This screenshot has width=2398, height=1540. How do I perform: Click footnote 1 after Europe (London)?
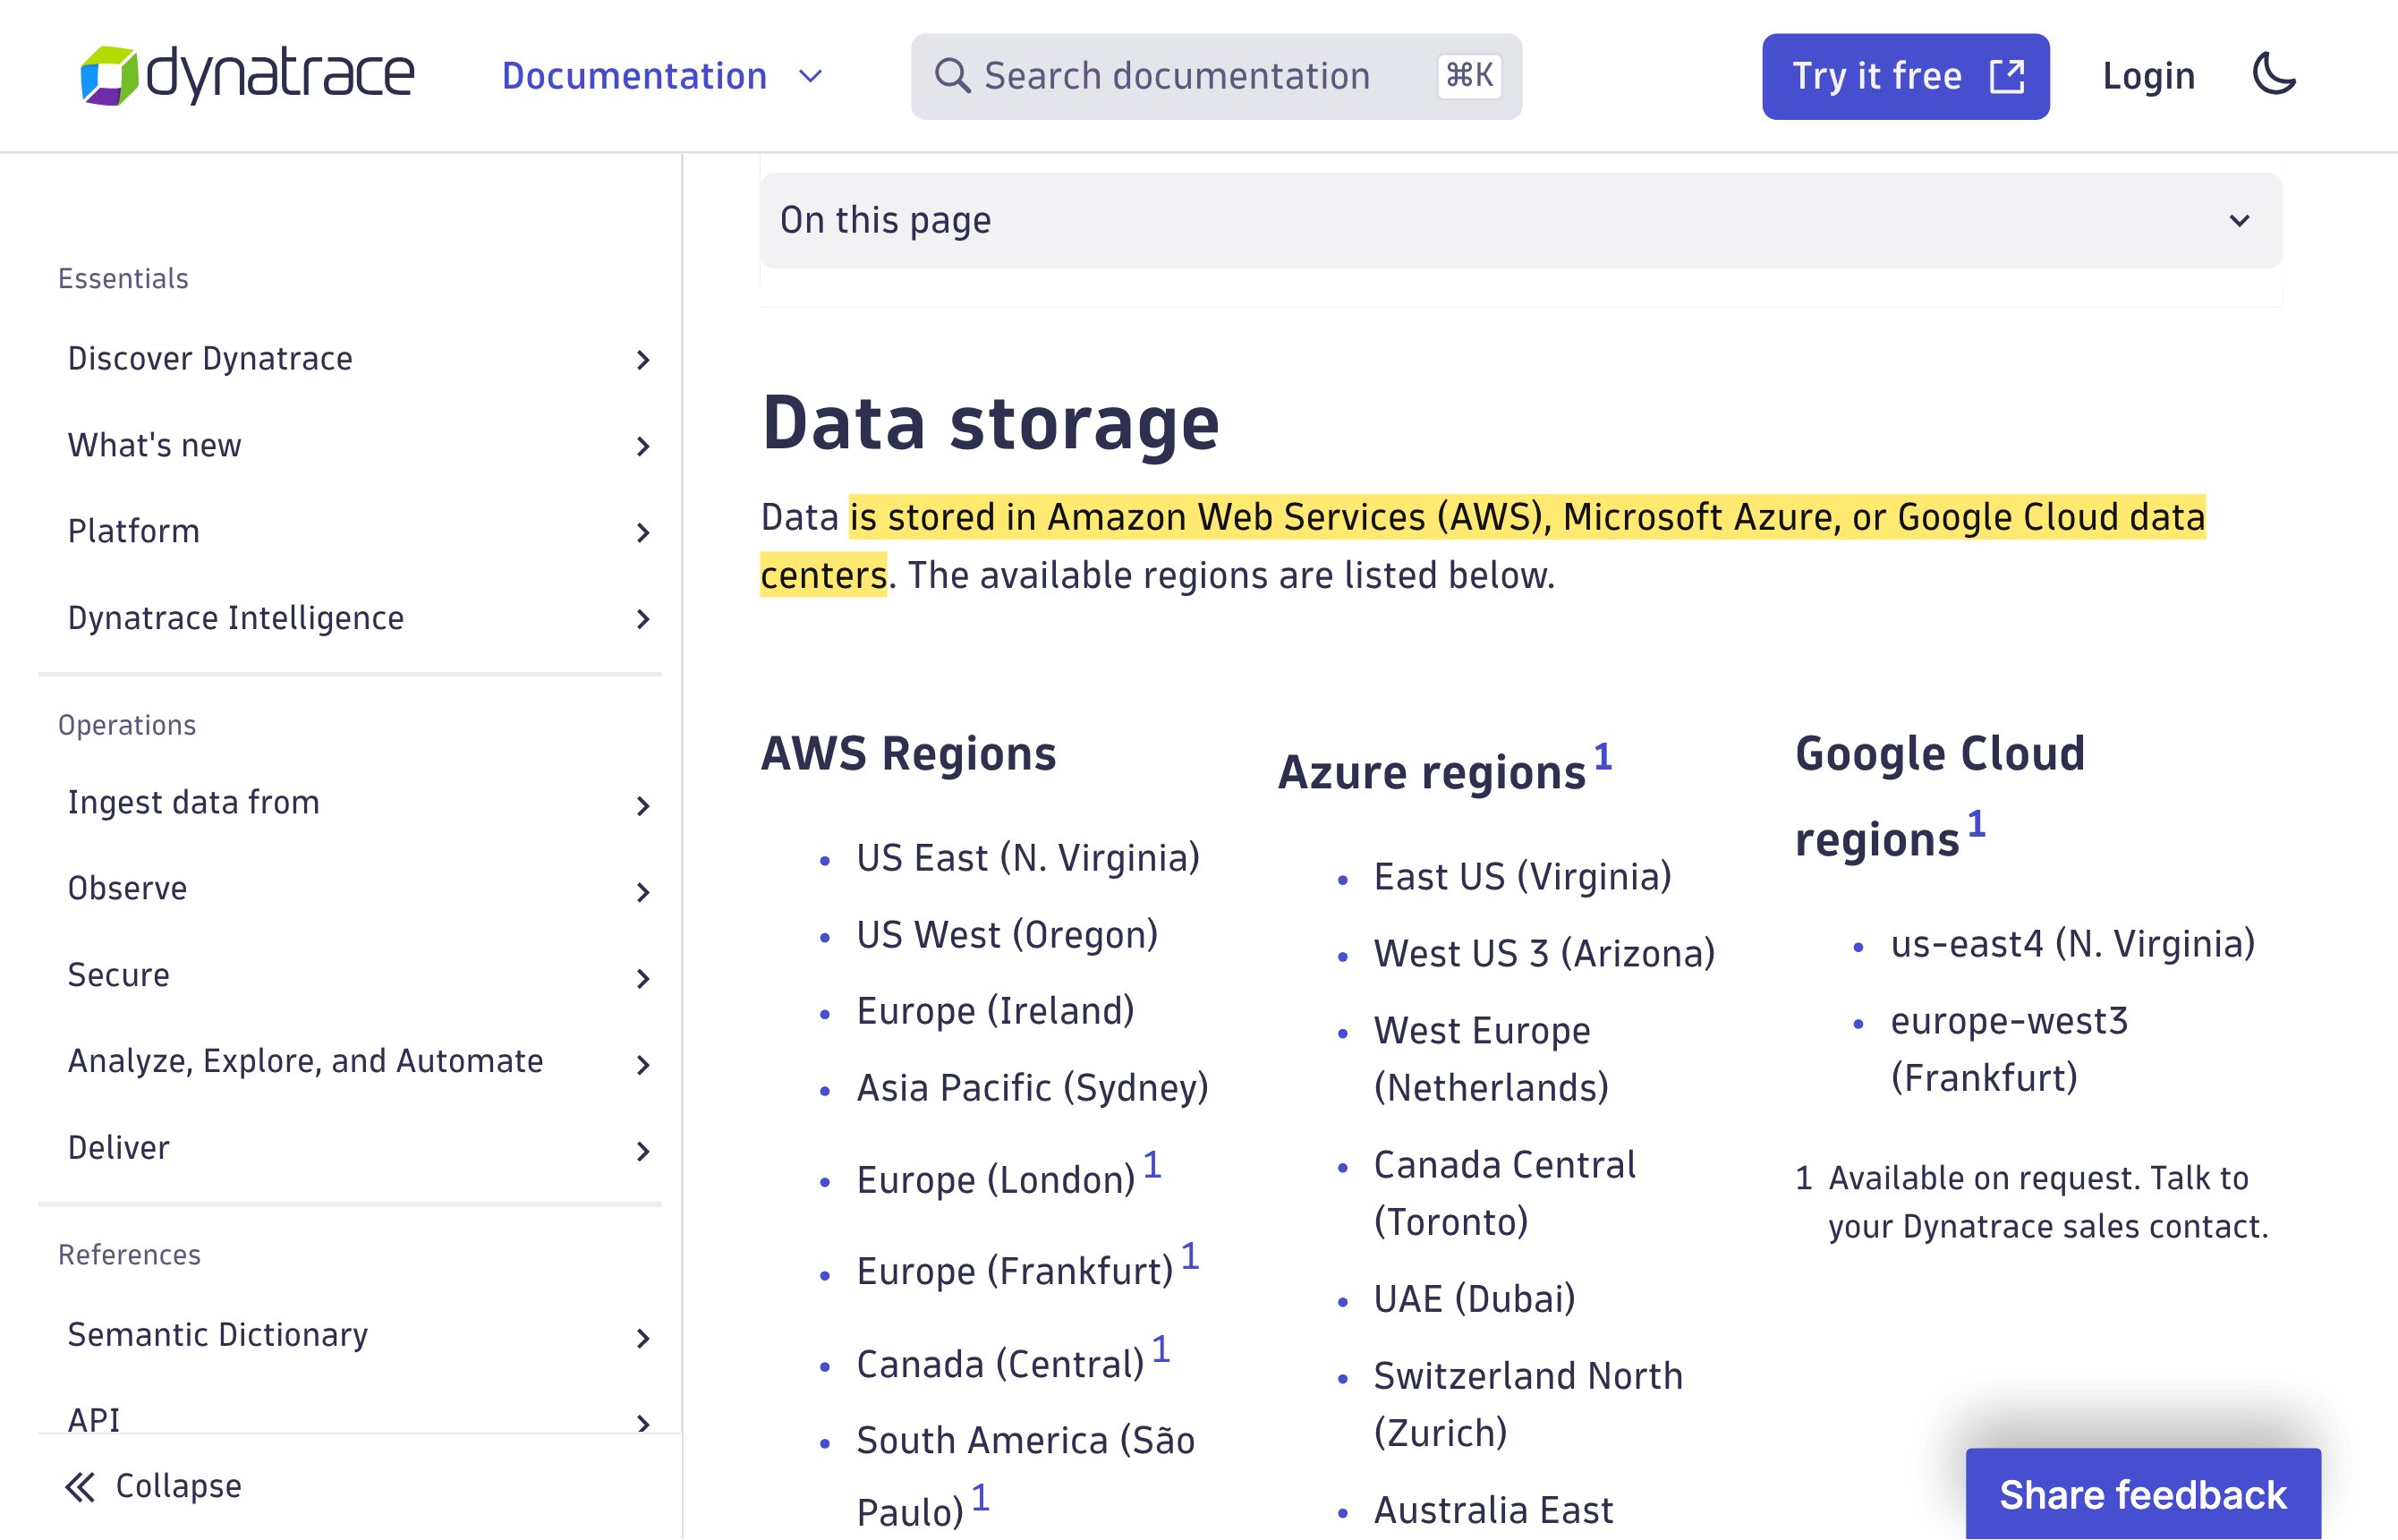[x=1152, y=1165]
